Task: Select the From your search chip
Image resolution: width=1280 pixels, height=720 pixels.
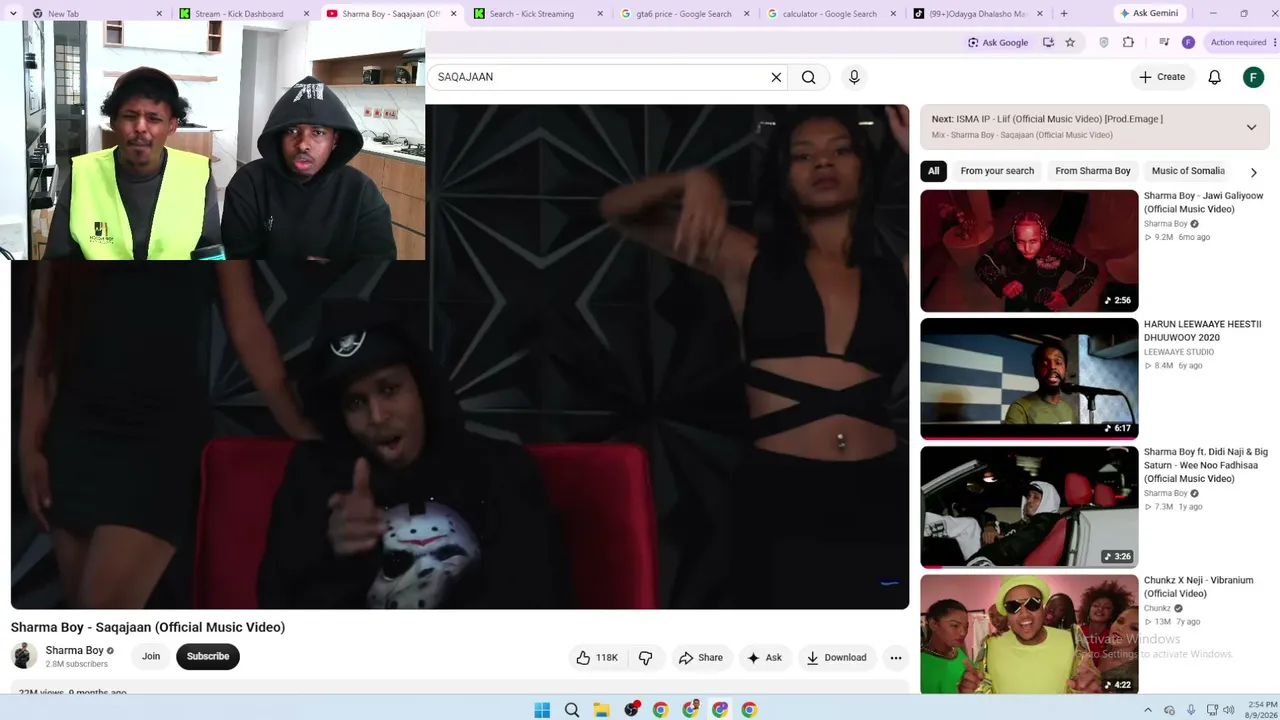Action: (997, 171)
